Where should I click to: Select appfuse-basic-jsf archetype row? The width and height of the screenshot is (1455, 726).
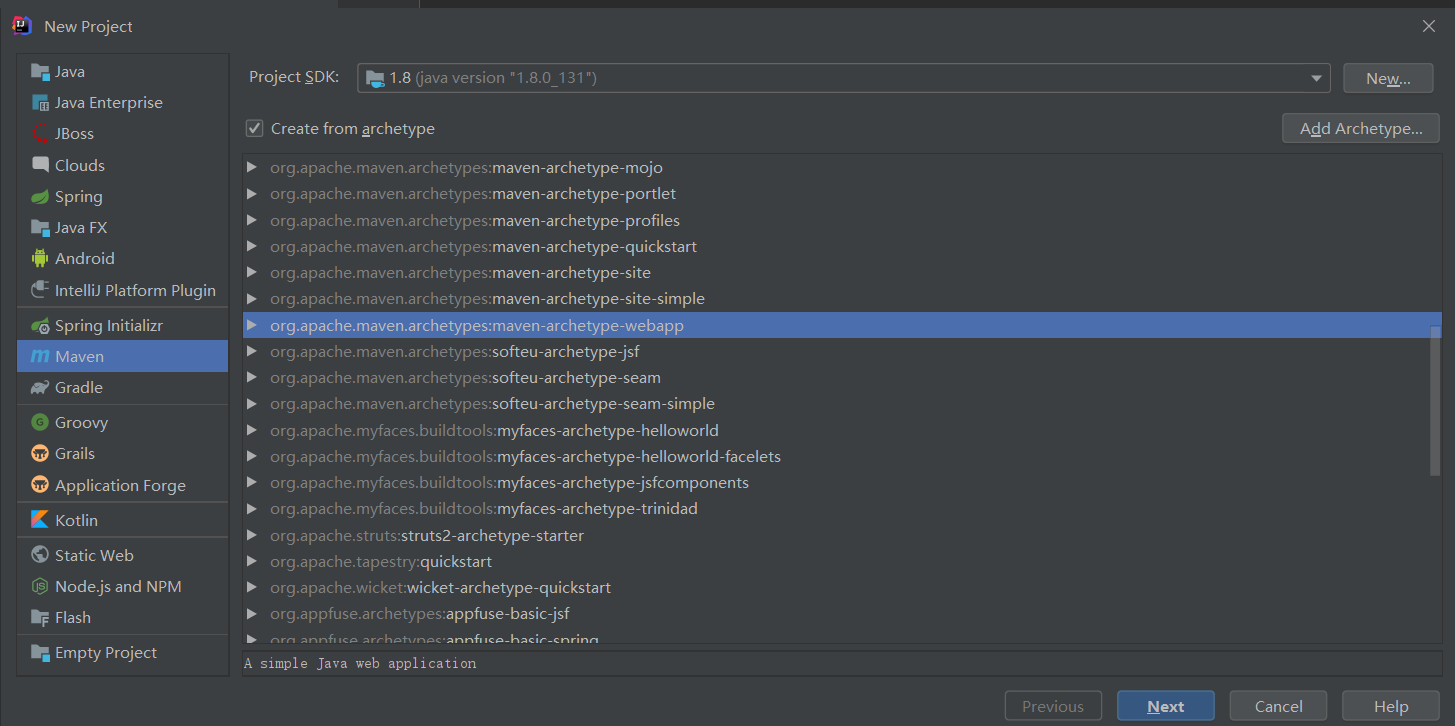click(x=842, y=613)
